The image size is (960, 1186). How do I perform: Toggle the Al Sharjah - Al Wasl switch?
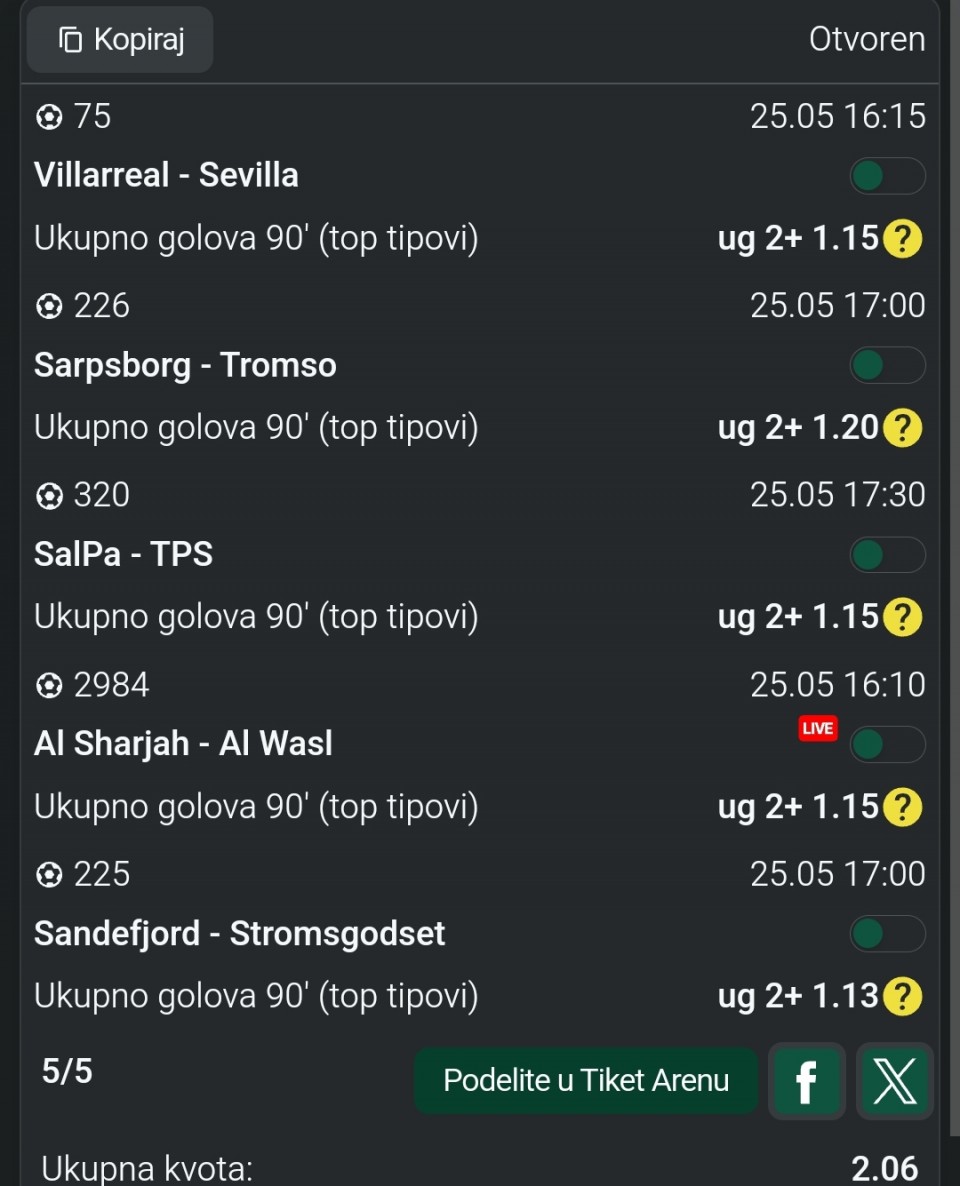pos(887,744)
